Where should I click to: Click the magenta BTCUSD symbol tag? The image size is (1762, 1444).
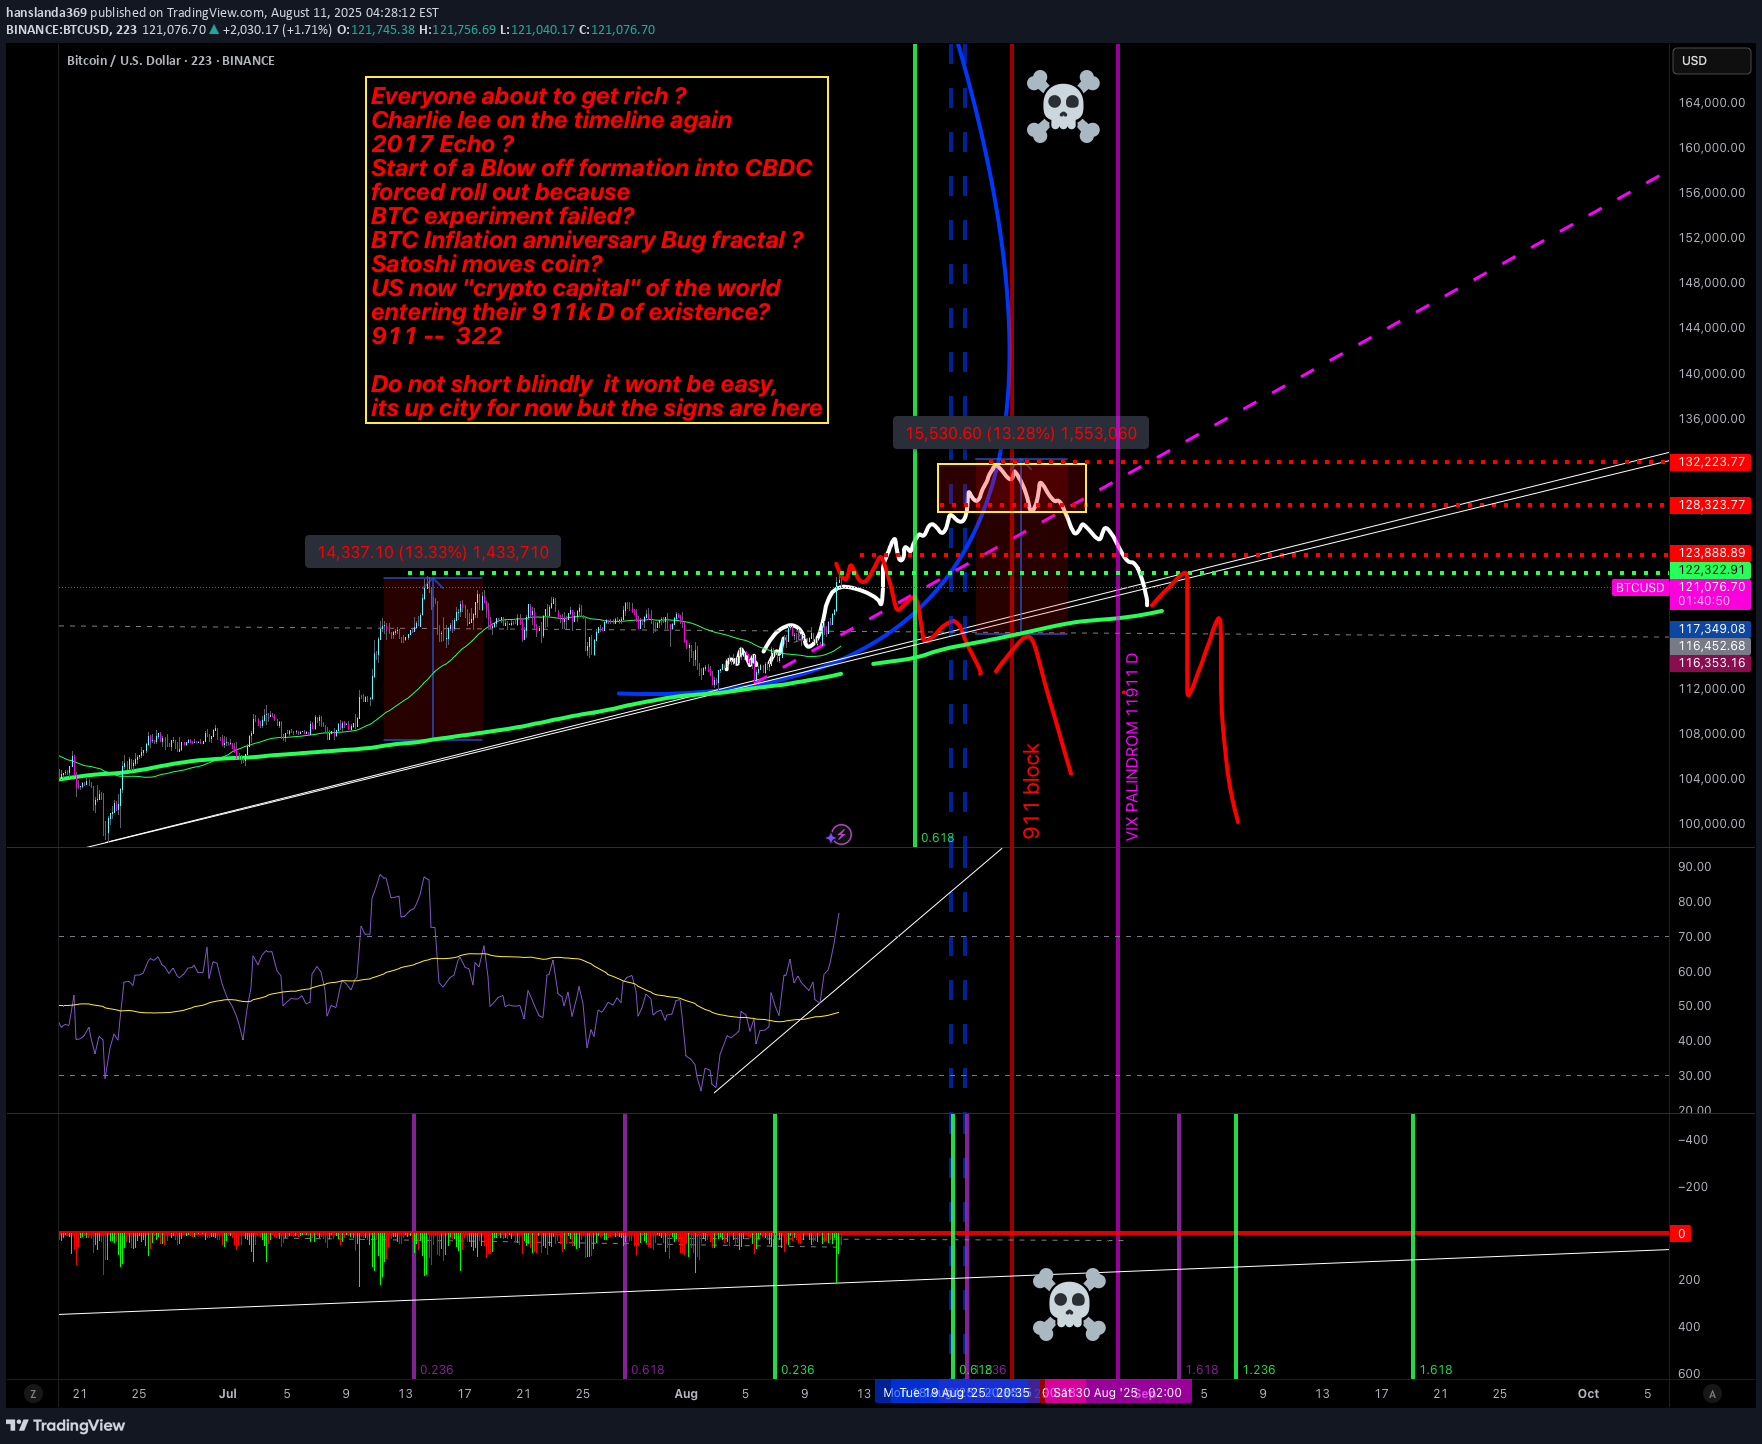pos(1640,588)
